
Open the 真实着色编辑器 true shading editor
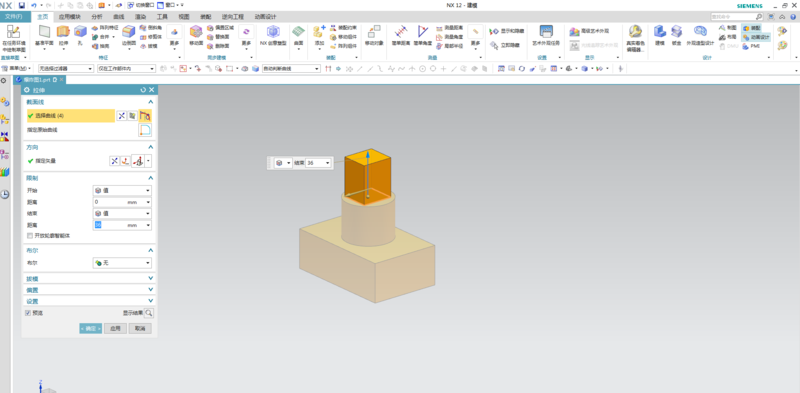[635, 38]
